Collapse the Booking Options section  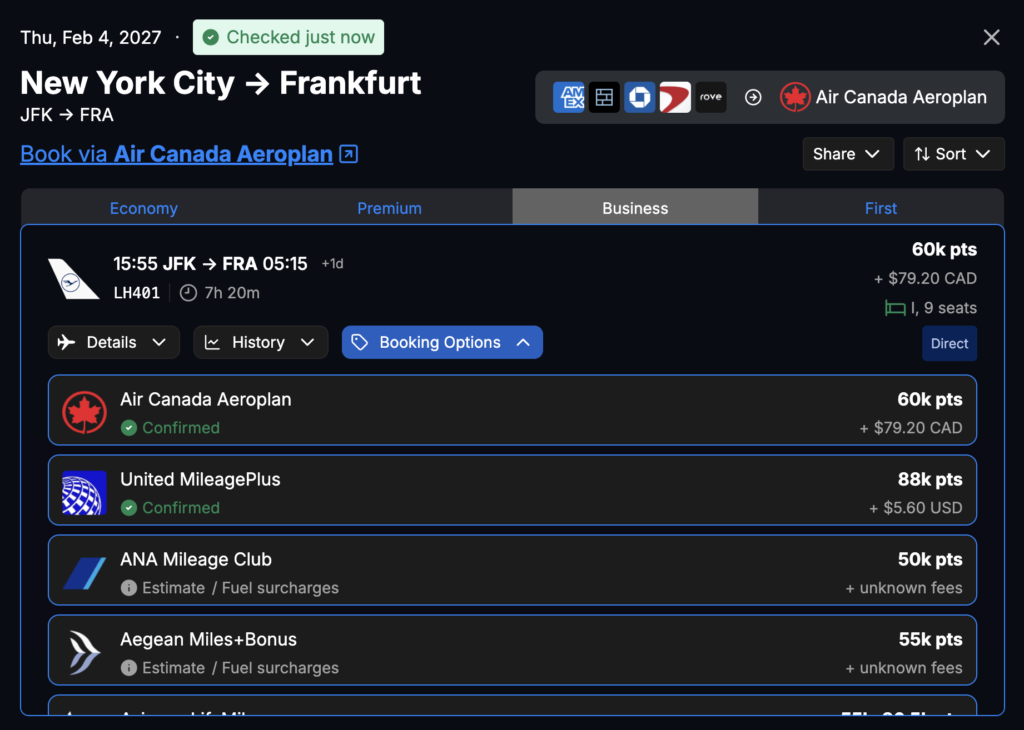[x=442, y=342]
